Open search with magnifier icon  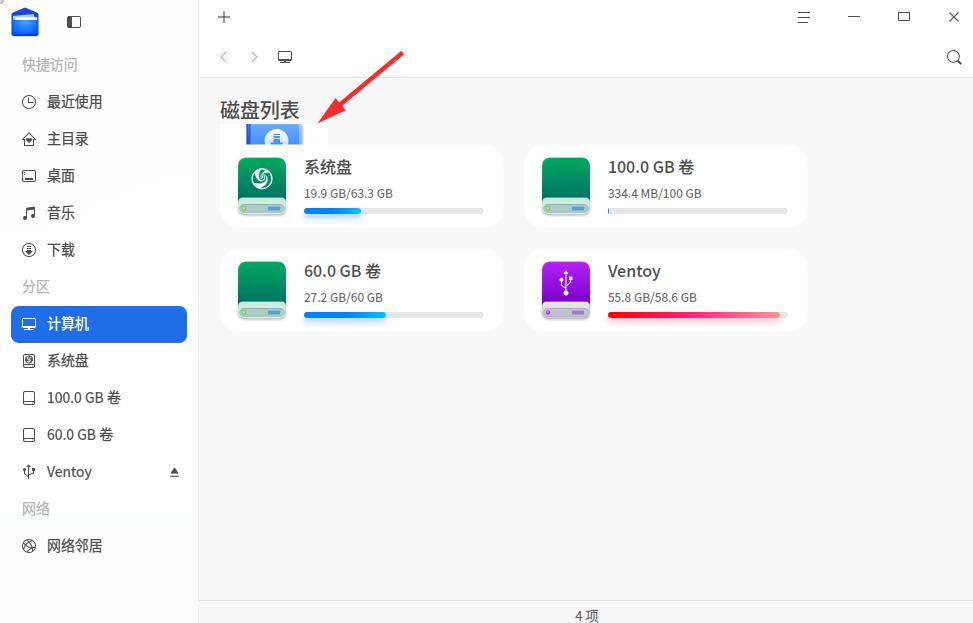(954, 58)
